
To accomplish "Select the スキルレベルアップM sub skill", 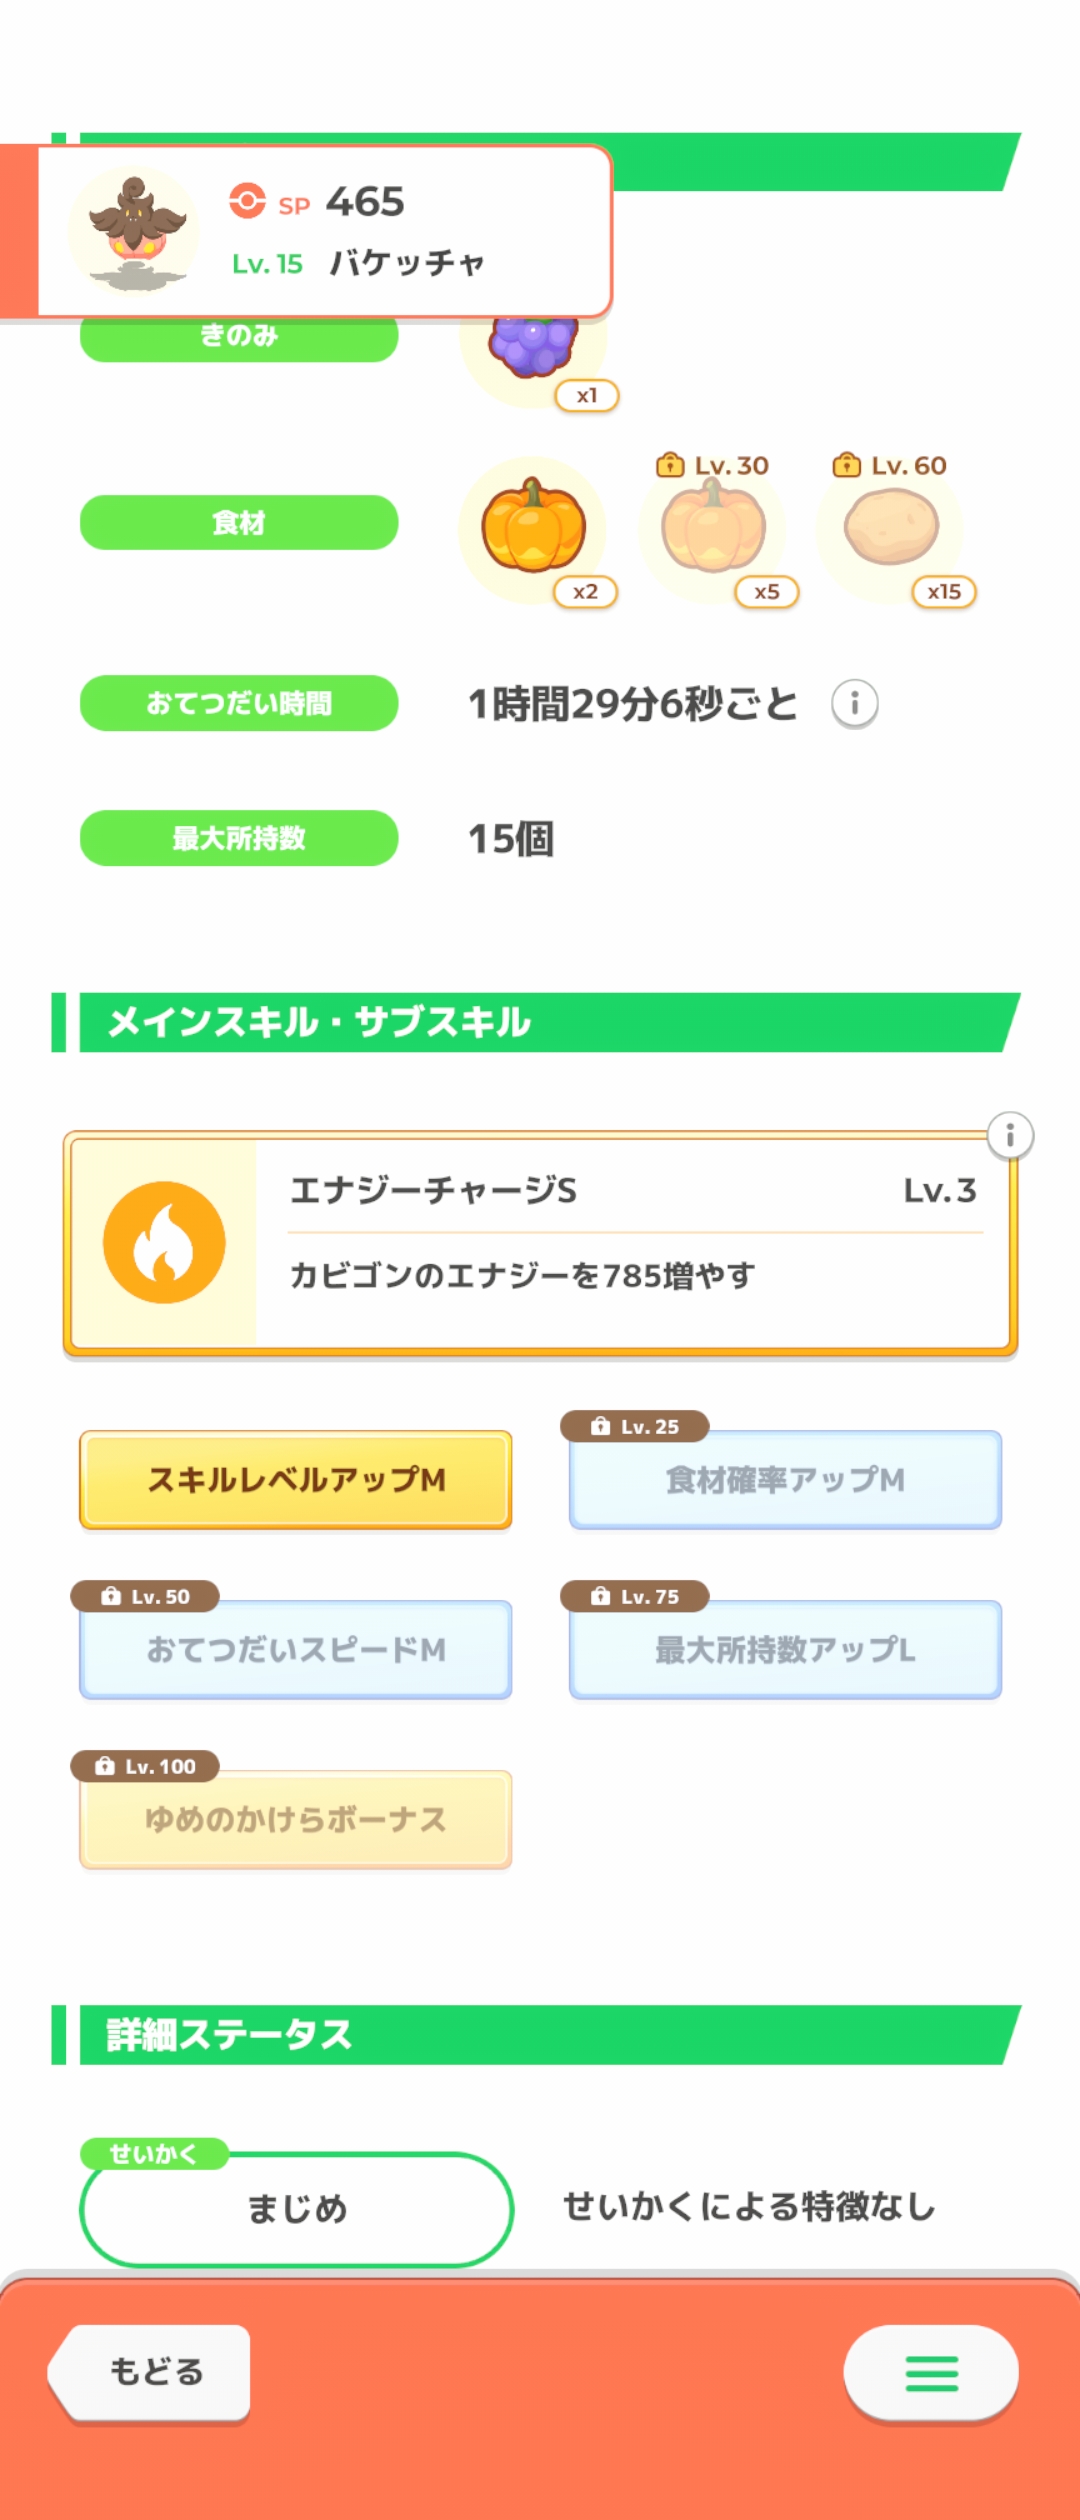I will (296, 1479).
